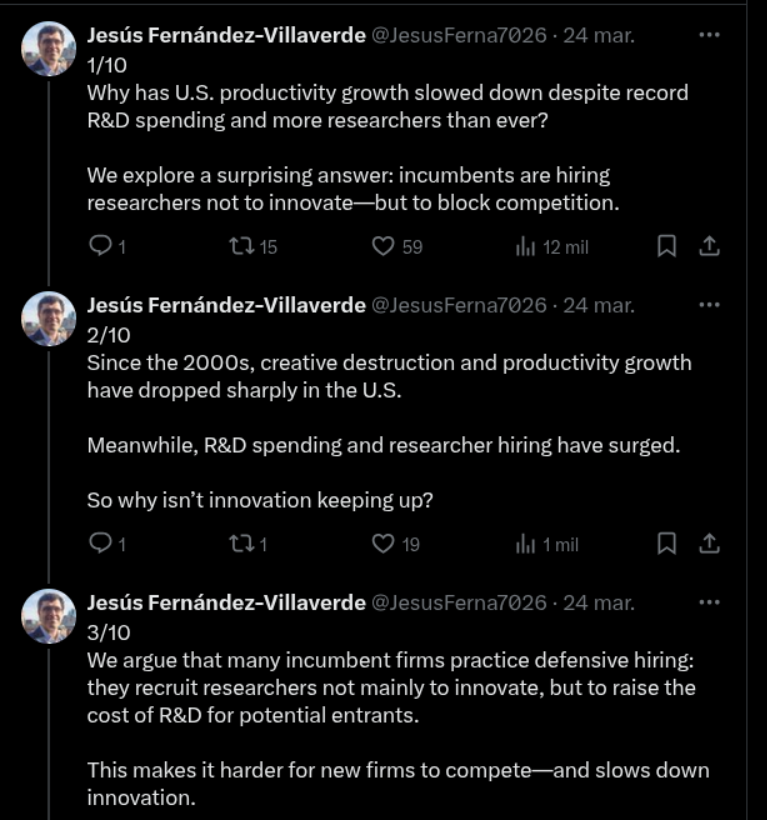Bookmark the 1/10 tweet
767x820 pixels.
tap(667, 246)
